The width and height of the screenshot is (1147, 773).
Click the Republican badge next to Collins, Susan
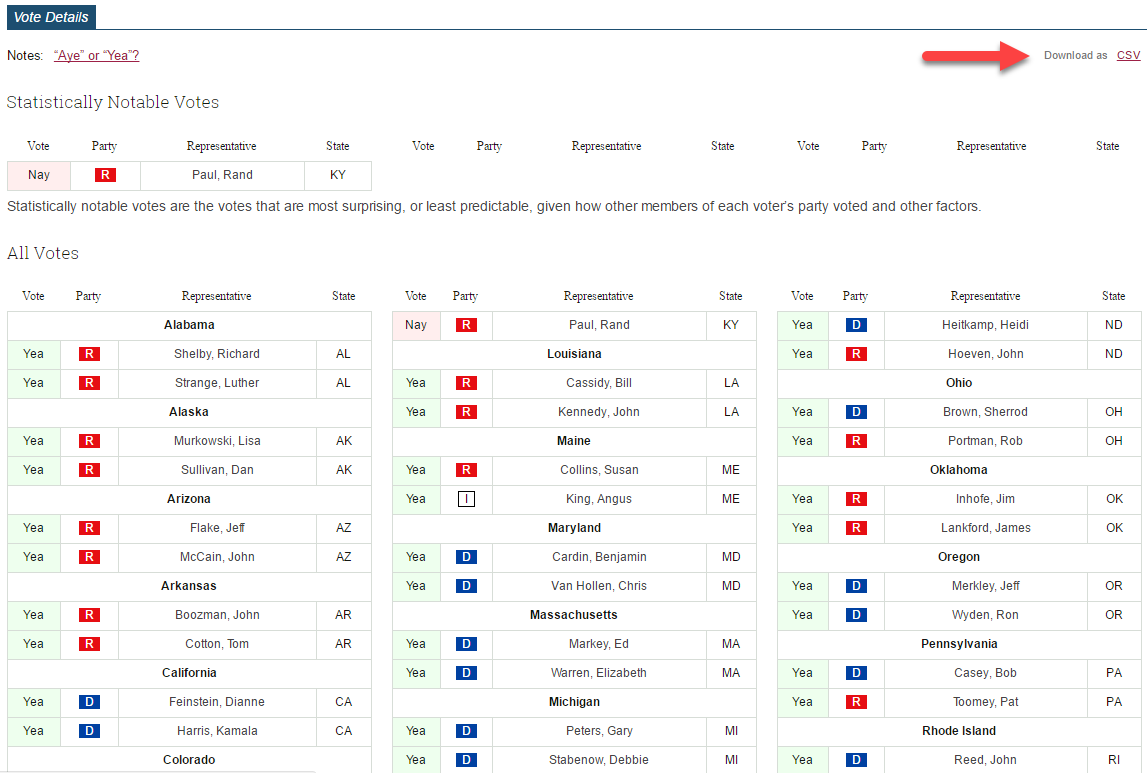click(x=466, y=470)
